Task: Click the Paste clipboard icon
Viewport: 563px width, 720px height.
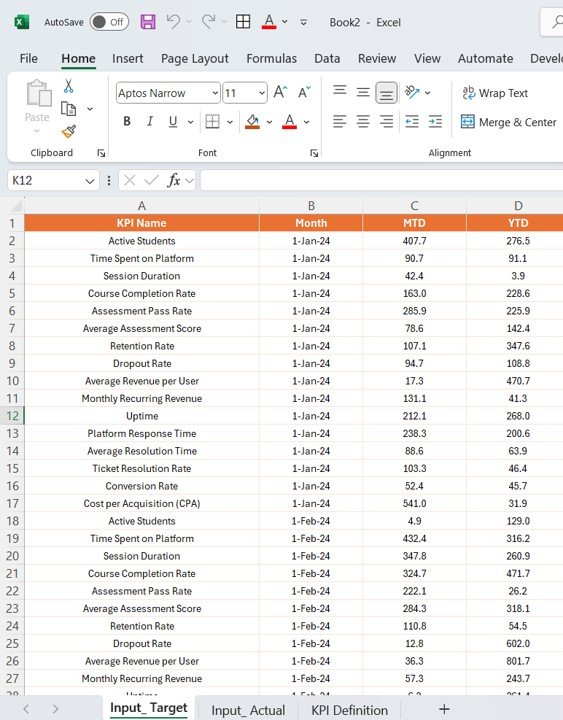Action: [x=39, y=93]
